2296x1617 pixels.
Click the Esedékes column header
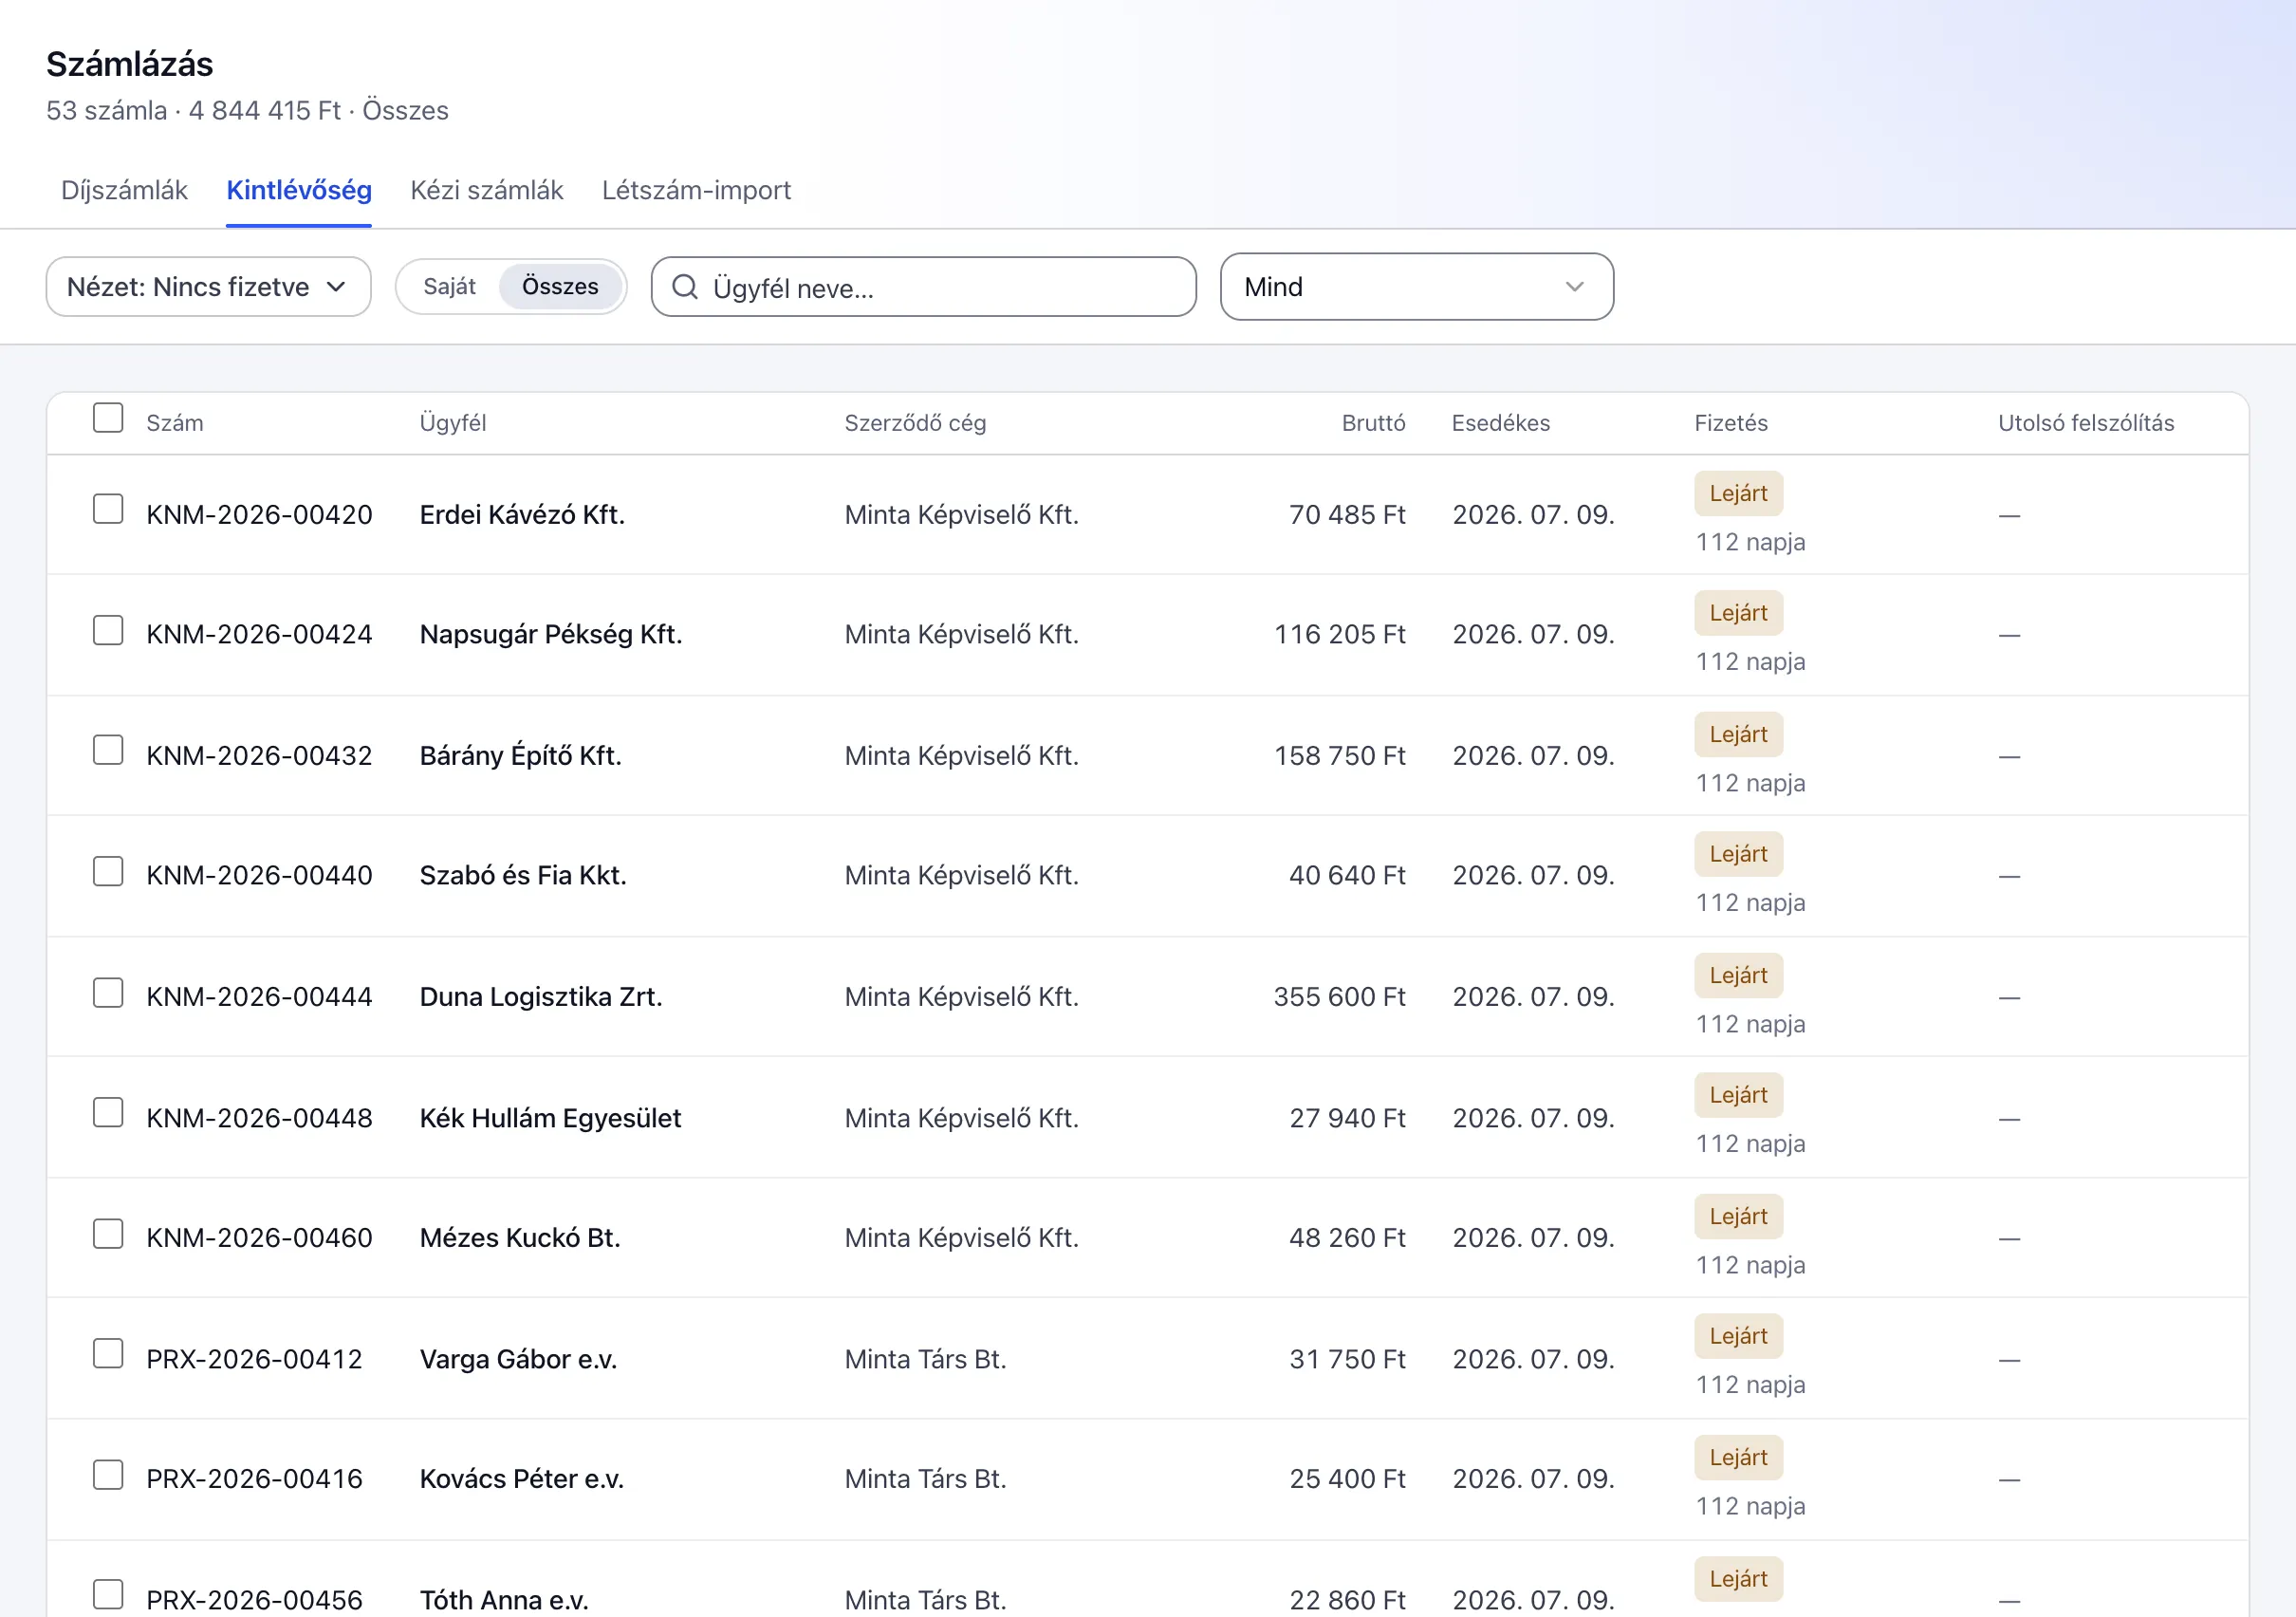(1500, 423)
